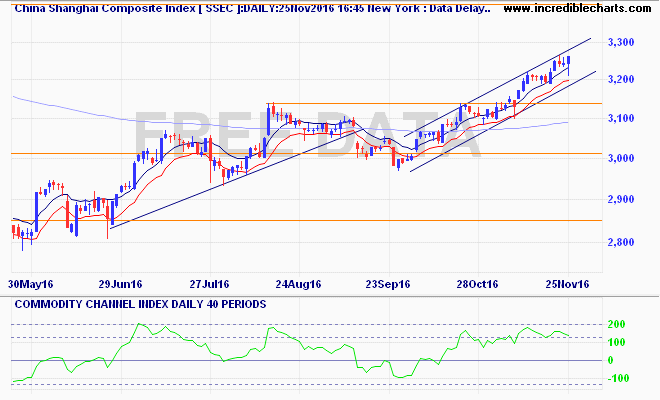Image resolution: width=660 pixels, height=400 pixels.
Task: Click the www.incrediblecharts.com website text
Action: 577,8
